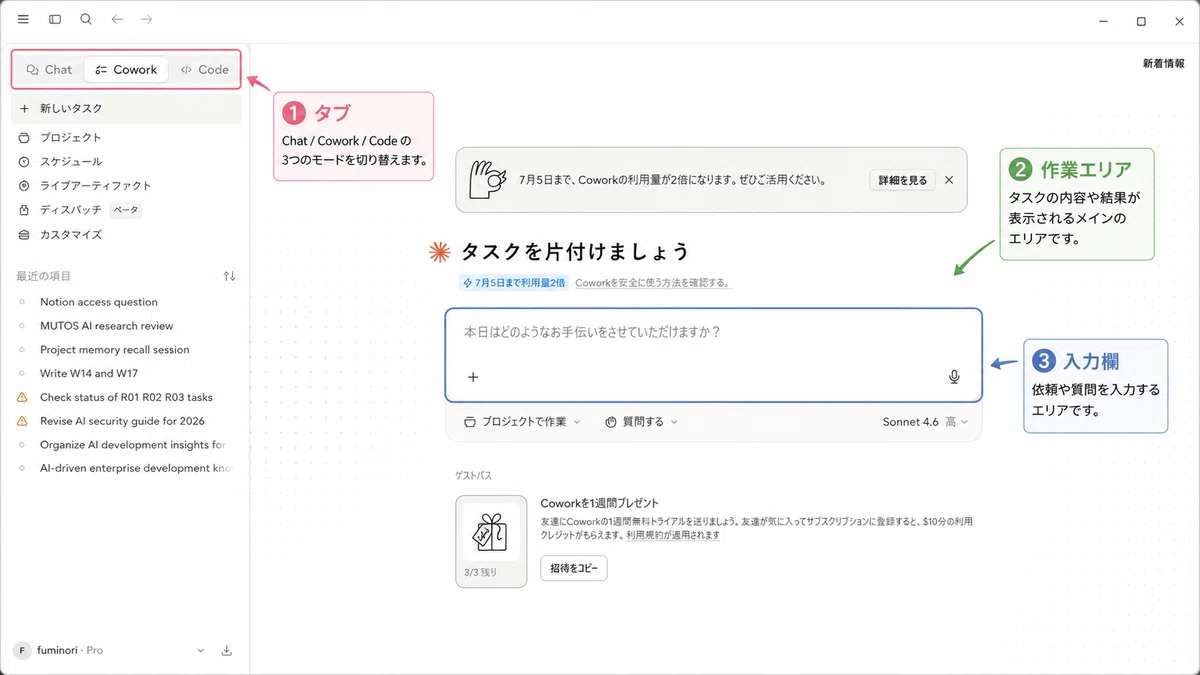
Task: Open Check status of R01 R02 R03 tasks
Action: pos(126,397)
